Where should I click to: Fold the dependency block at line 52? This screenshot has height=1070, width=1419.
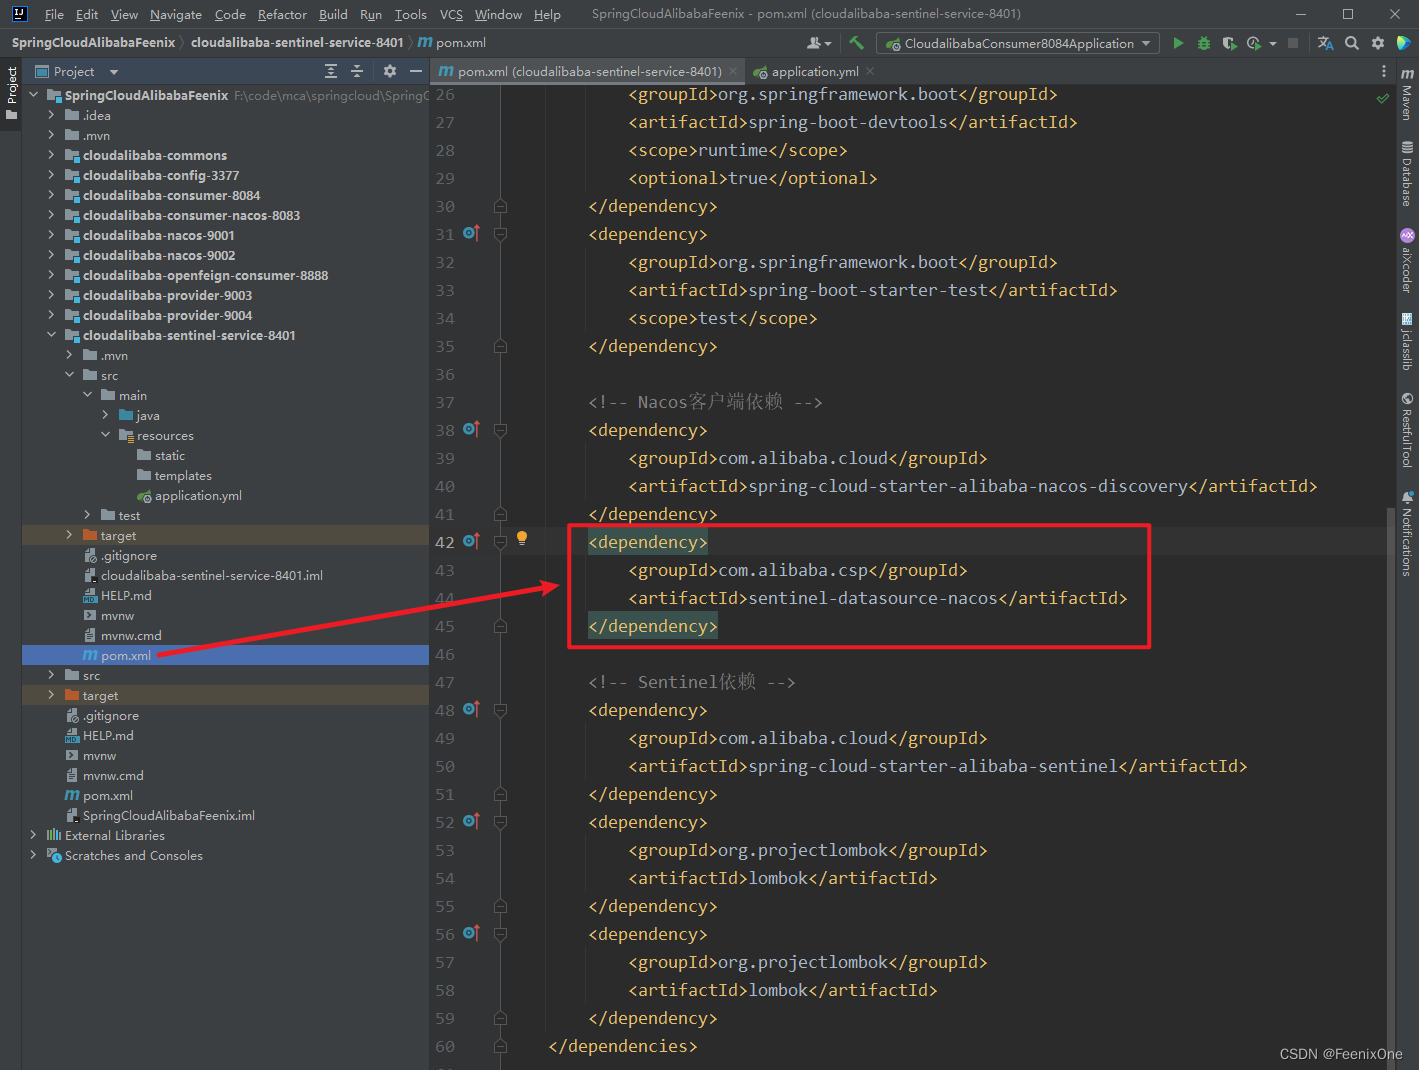coord(500,822)
